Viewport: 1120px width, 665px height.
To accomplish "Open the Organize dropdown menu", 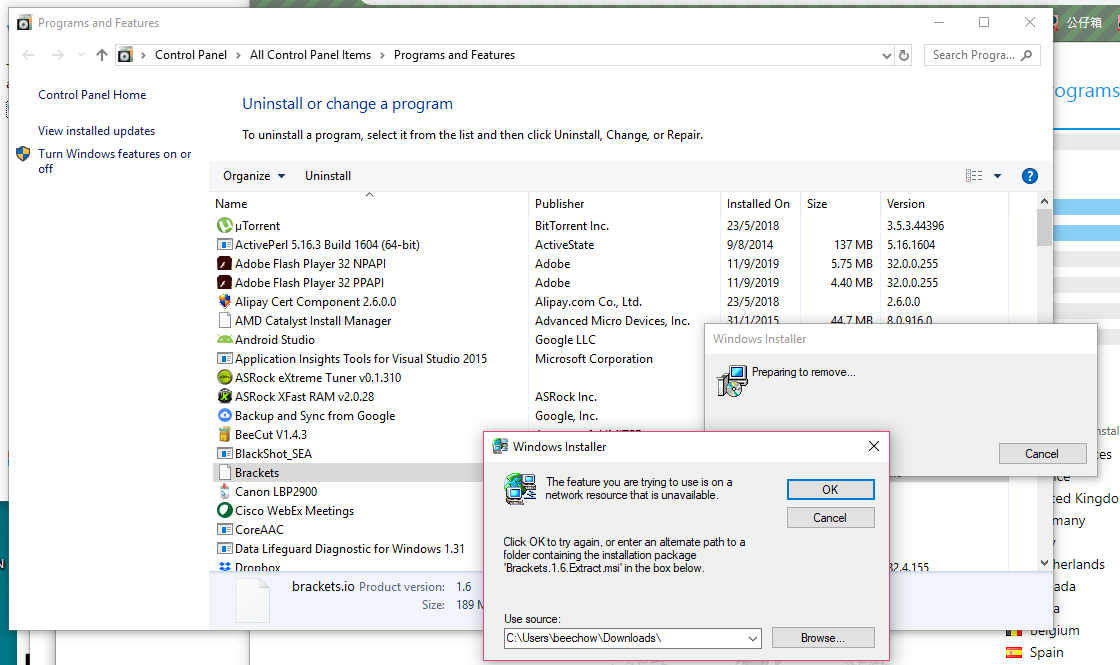I will (x=254, y=176).
